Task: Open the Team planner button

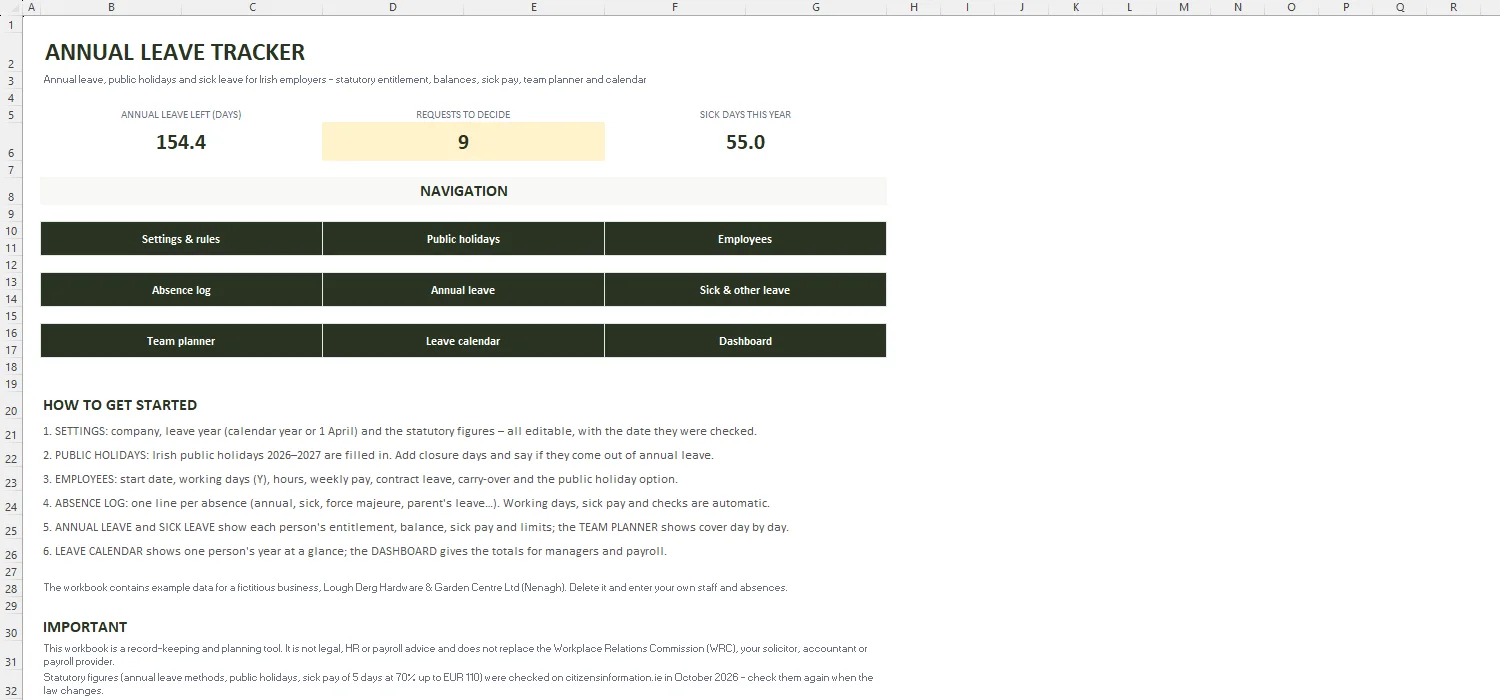Action: pos(181,341)
